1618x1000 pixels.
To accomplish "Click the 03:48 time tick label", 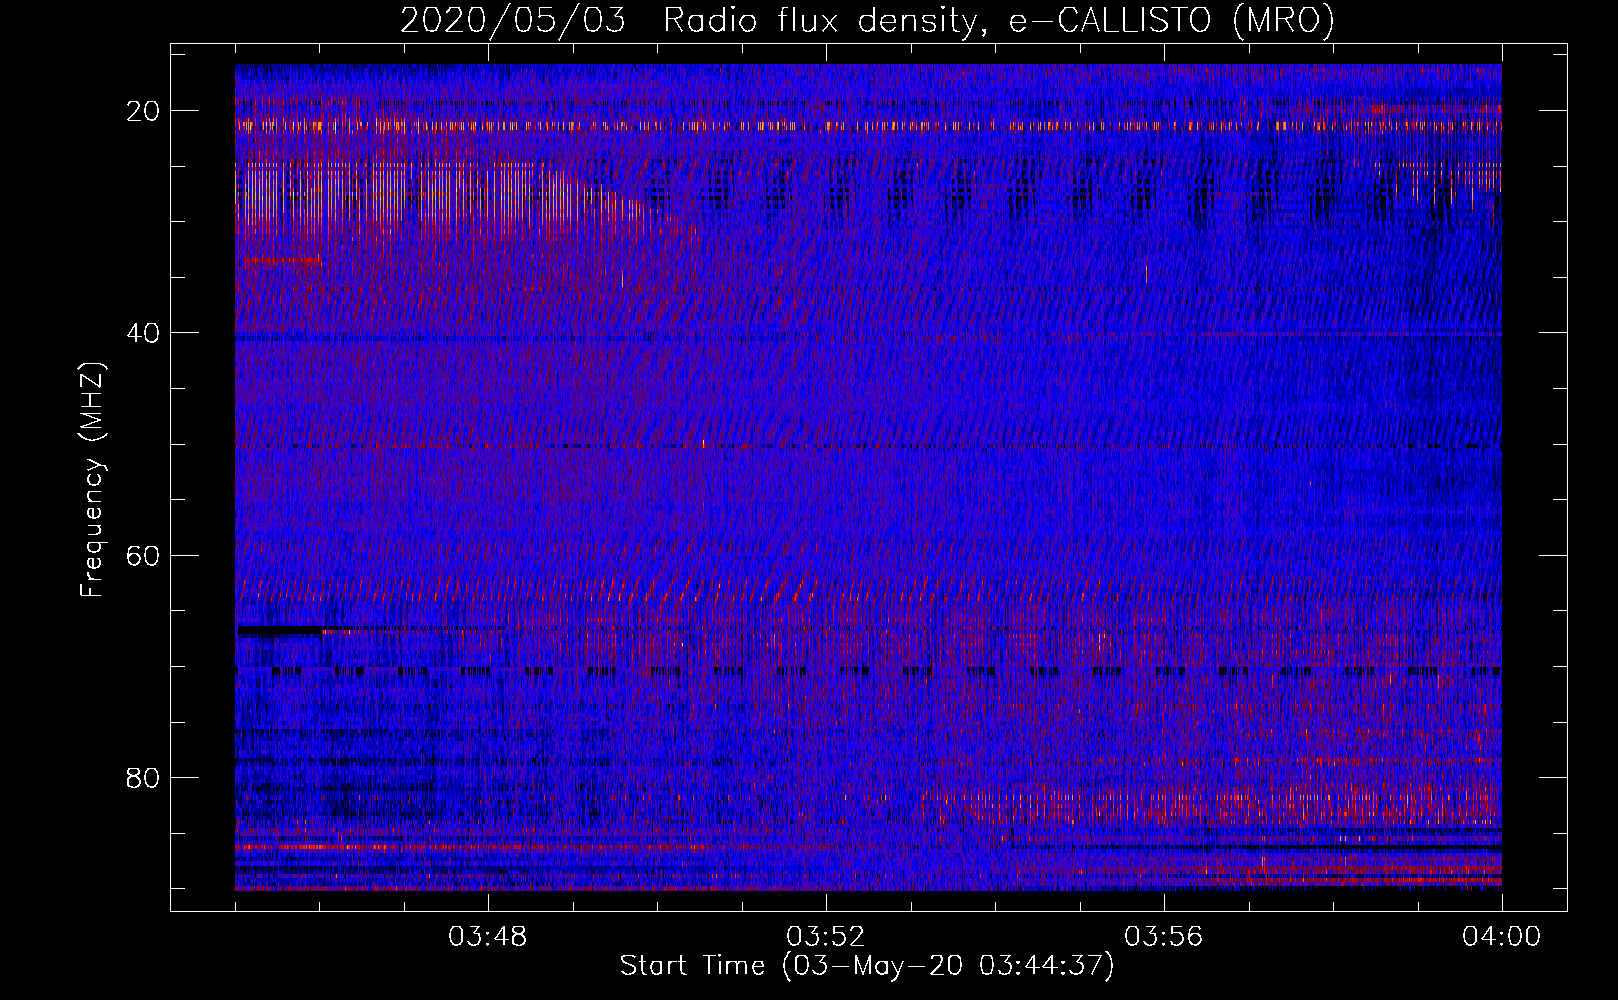I will click(488, 937).
